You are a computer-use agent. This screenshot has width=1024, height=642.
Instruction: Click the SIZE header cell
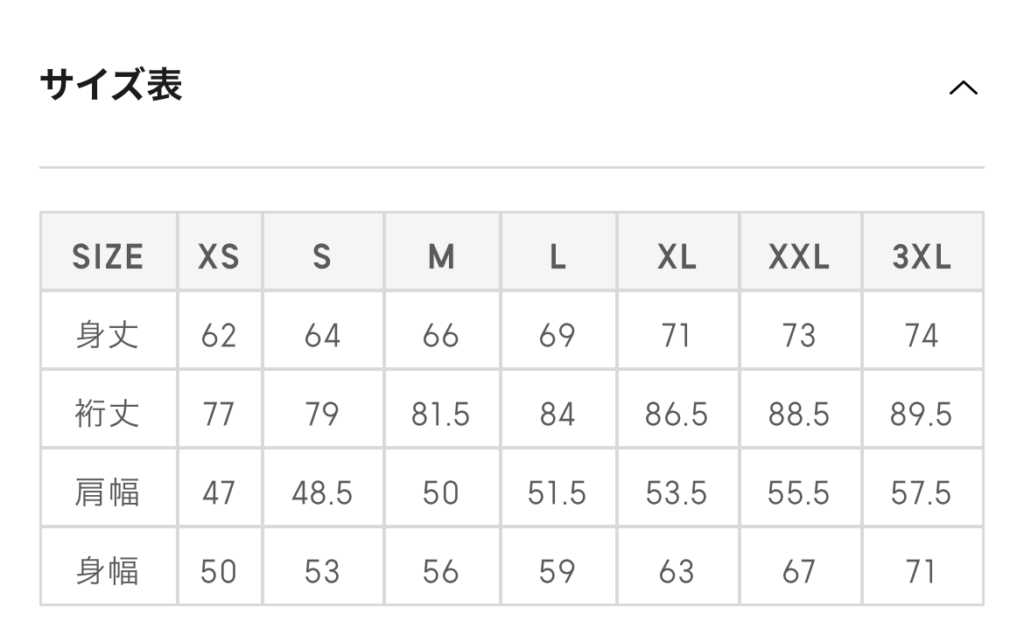(x=108, y=256)
